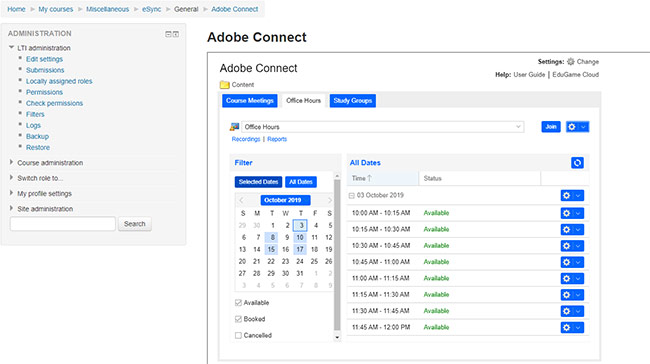The width and height of the screenshot is (650, 364).
Task: Collapse the LTI administration tree node
Action: [x=12, y=47]
